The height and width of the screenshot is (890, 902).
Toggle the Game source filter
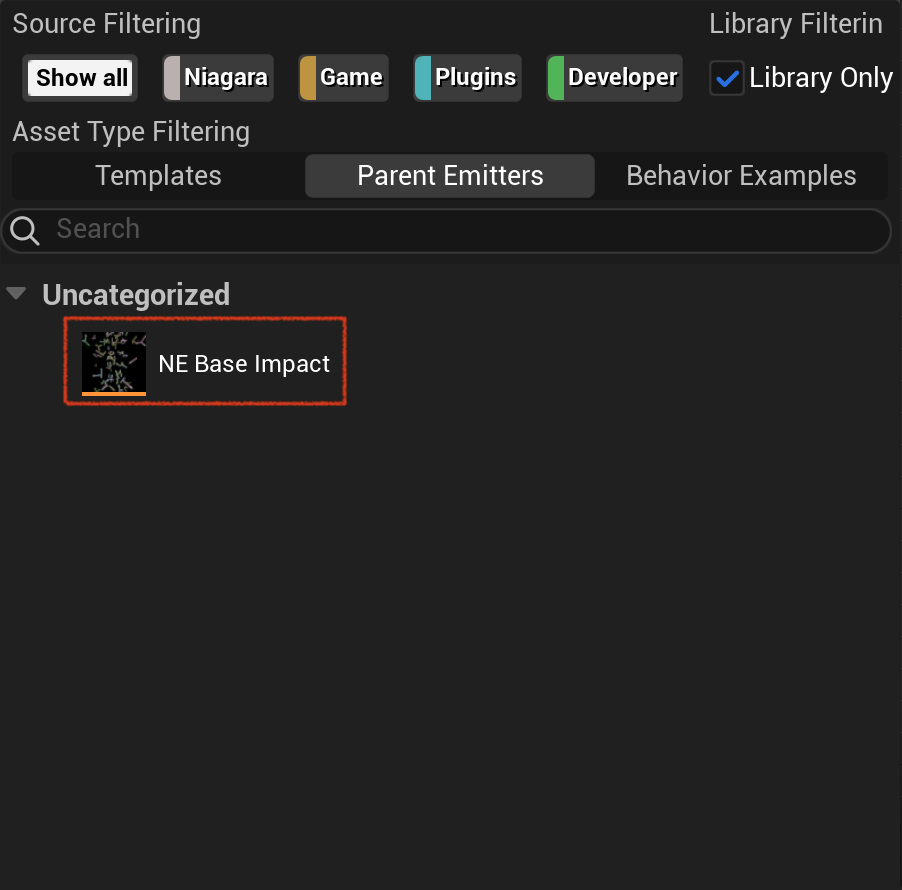[x=344, y=78]
